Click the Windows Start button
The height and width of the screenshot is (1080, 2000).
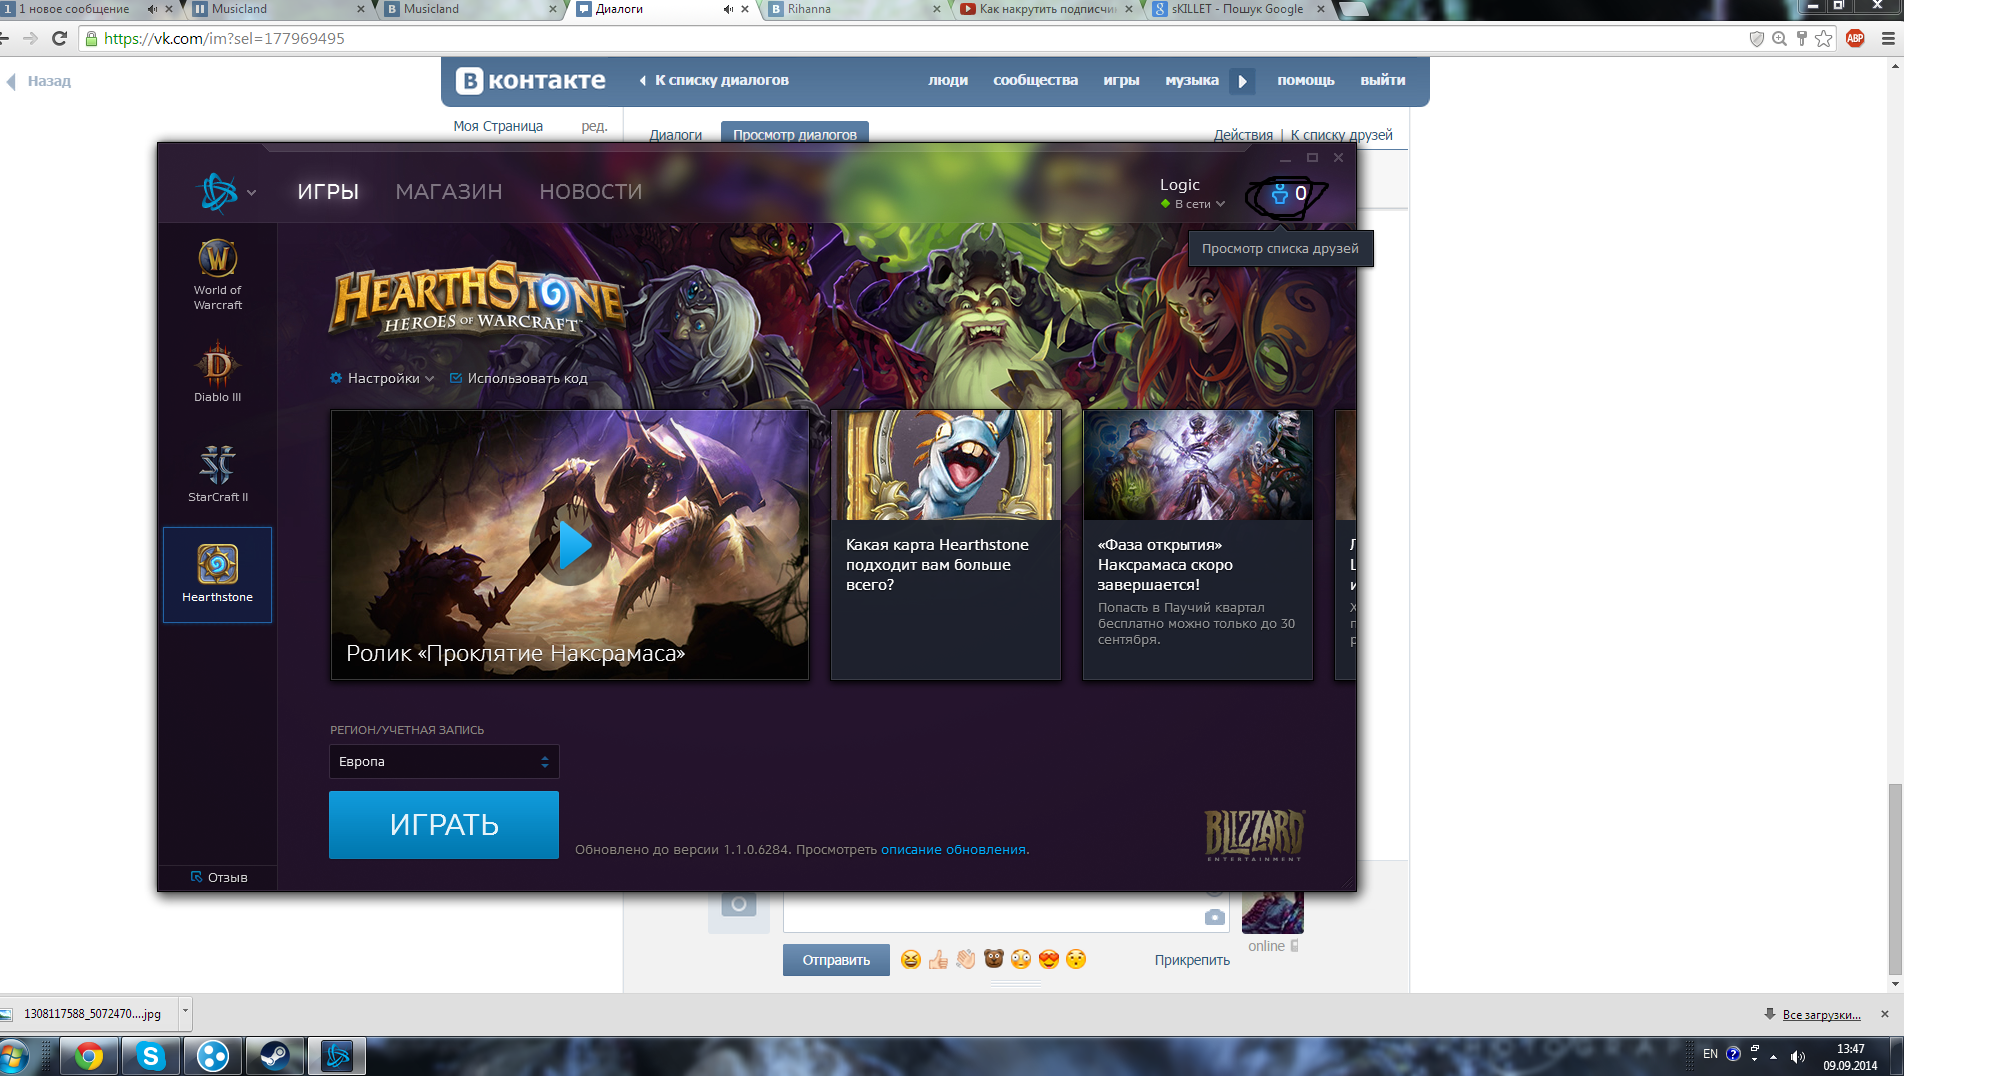pos(14,1056)
